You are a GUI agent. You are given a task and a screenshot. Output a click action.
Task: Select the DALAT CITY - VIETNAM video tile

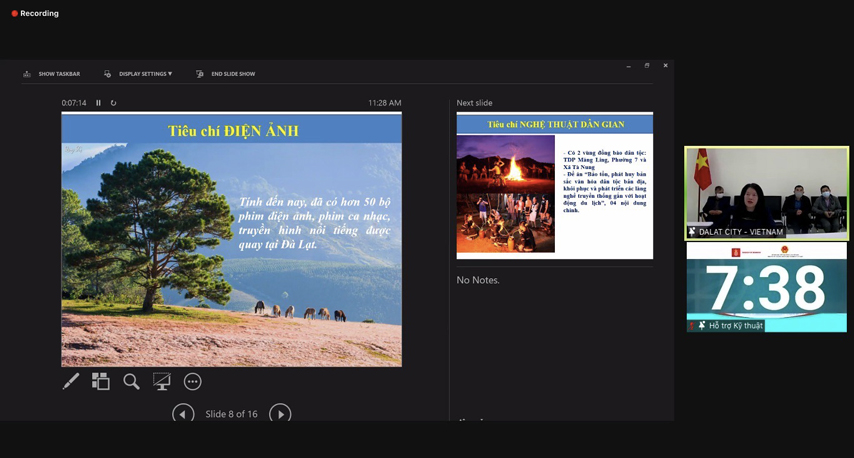[x=766, y=192]
